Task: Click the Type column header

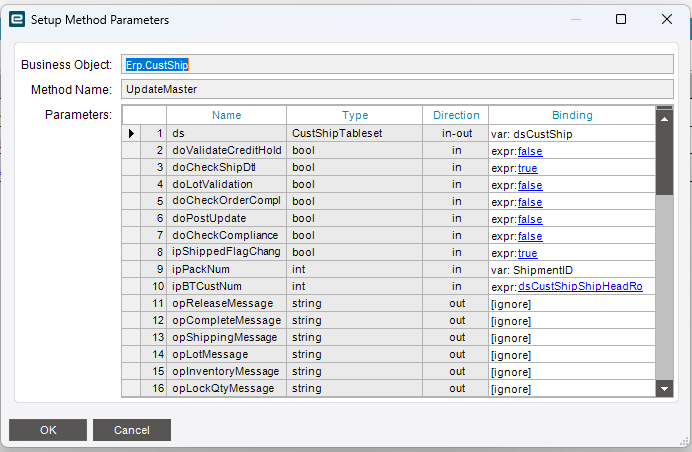Action: (x=355, y=115)
